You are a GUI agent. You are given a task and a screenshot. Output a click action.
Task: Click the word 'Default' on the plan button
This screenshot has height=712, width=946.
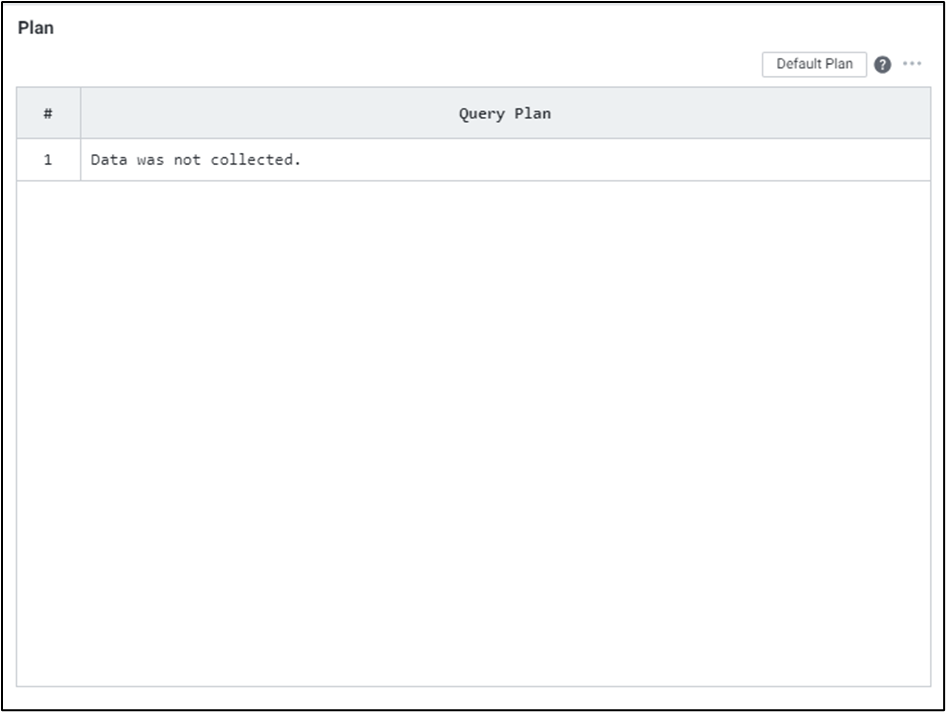point(799,64)
